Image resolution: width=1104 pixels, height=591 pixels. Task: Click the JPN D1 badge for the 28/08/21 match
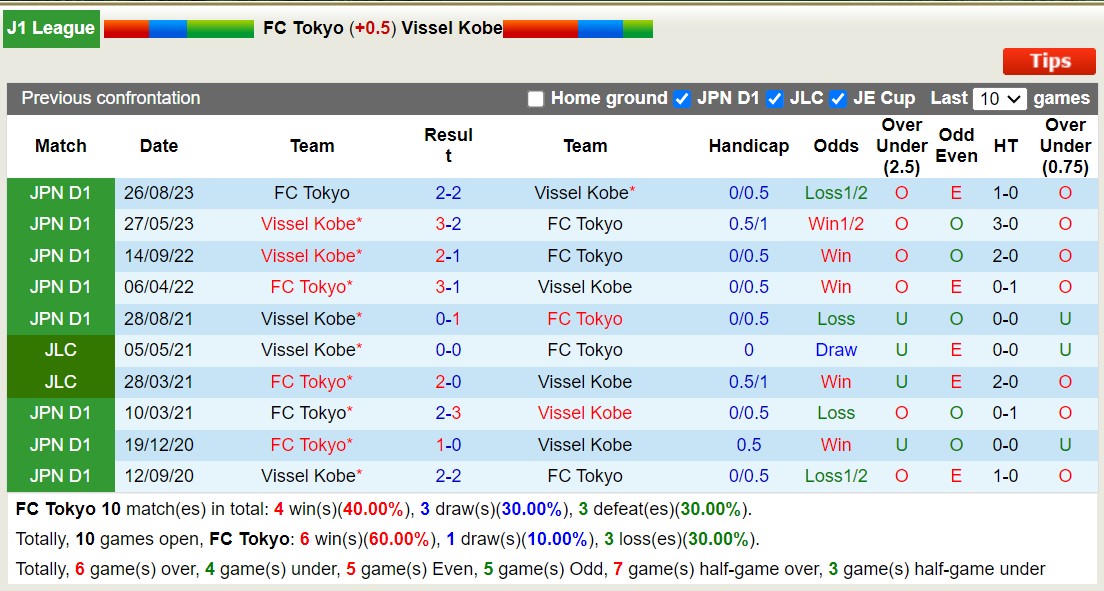pos(60,318)
